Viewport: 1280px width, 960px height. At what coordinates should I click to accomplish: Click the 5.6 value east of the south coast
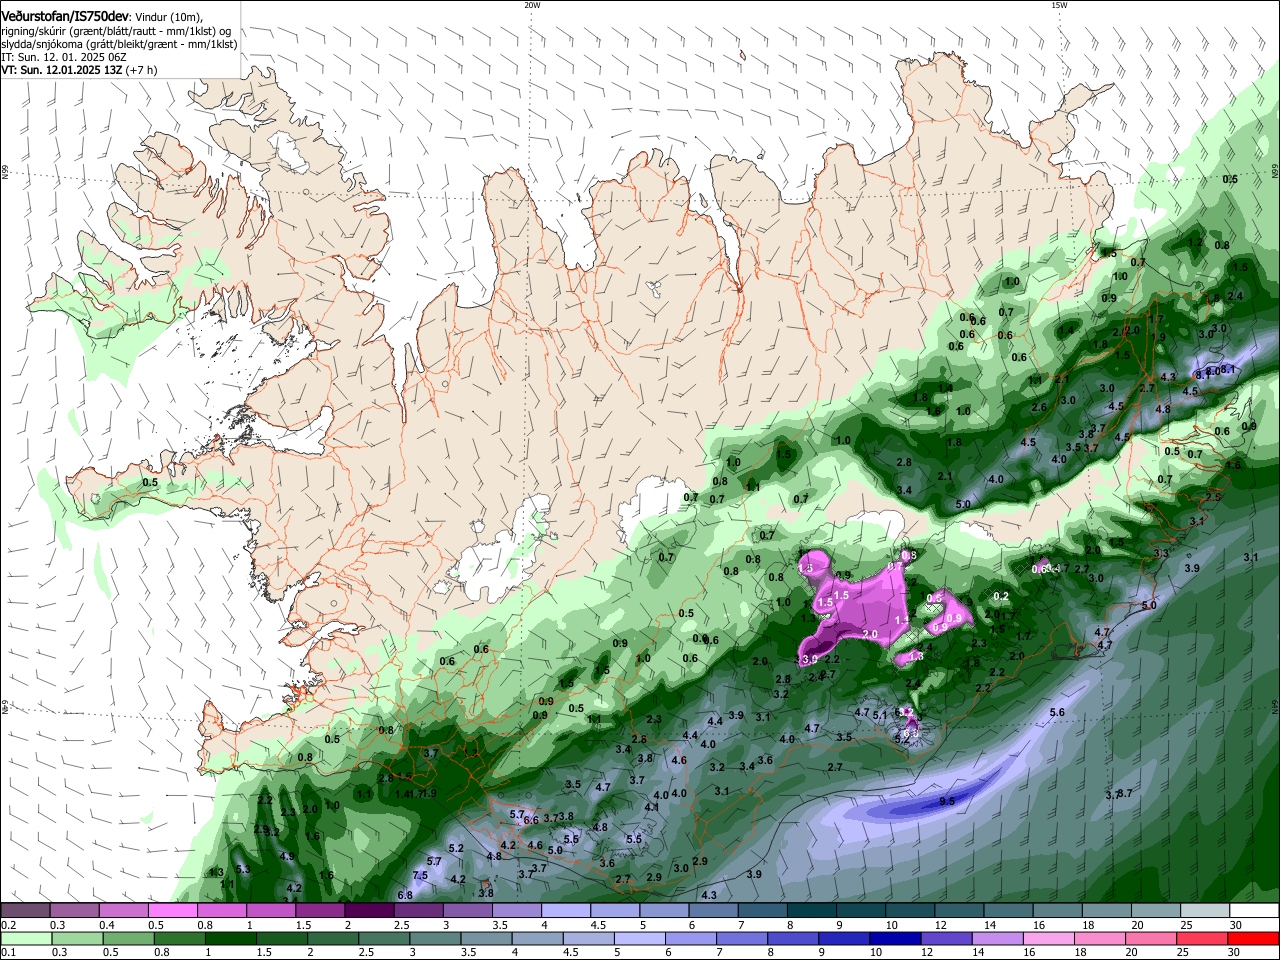tap(1057, 712)
